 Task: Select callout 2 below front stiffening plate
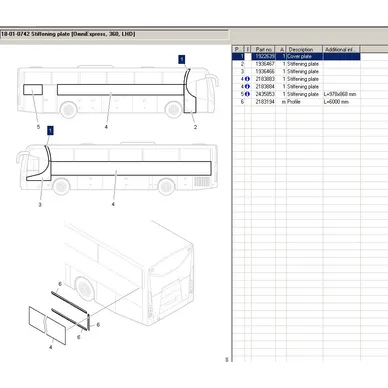pos(195,127)
